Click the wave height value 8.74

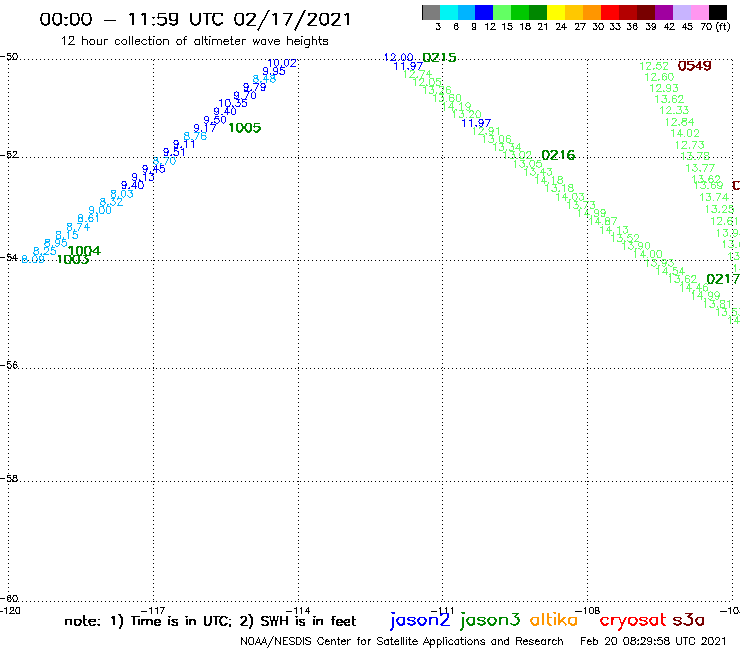tap(78, 227)
